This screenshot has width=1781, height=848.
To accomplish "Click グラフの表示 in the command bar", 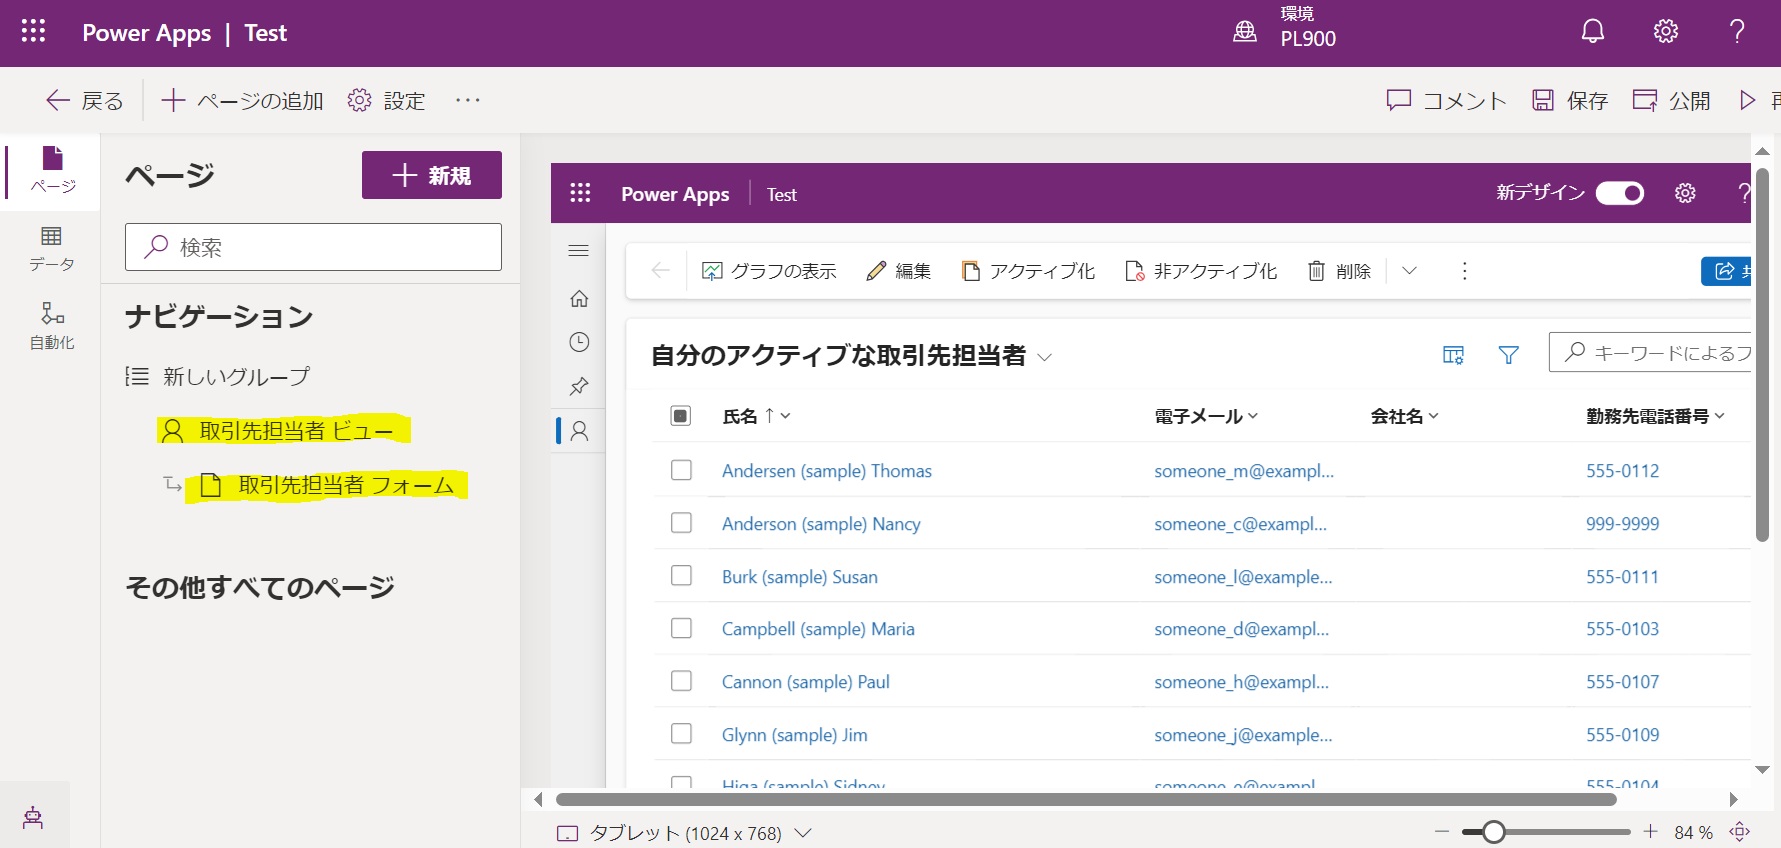I will click(769, 271).
